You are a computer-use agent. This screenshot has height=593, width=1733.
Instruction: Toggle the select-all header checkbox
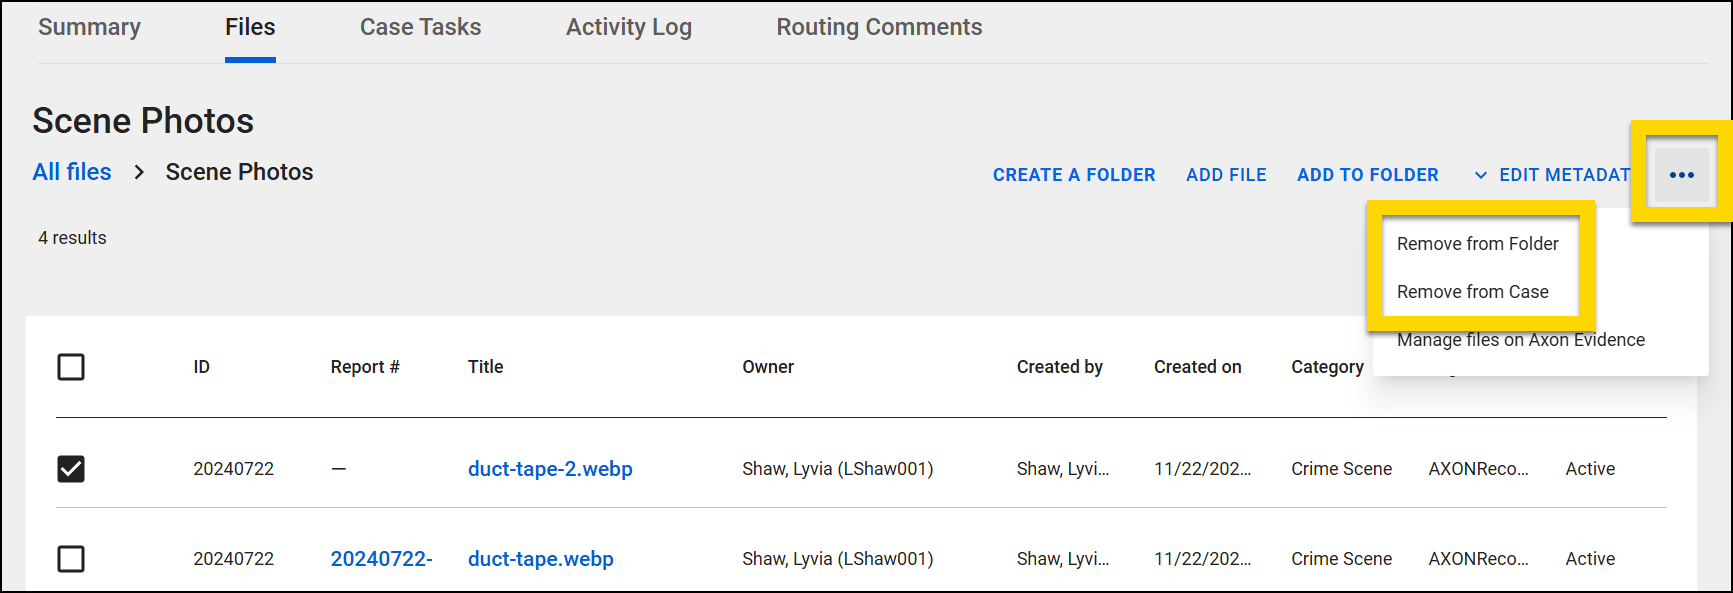pyautogui.click(x=71, y=367)
